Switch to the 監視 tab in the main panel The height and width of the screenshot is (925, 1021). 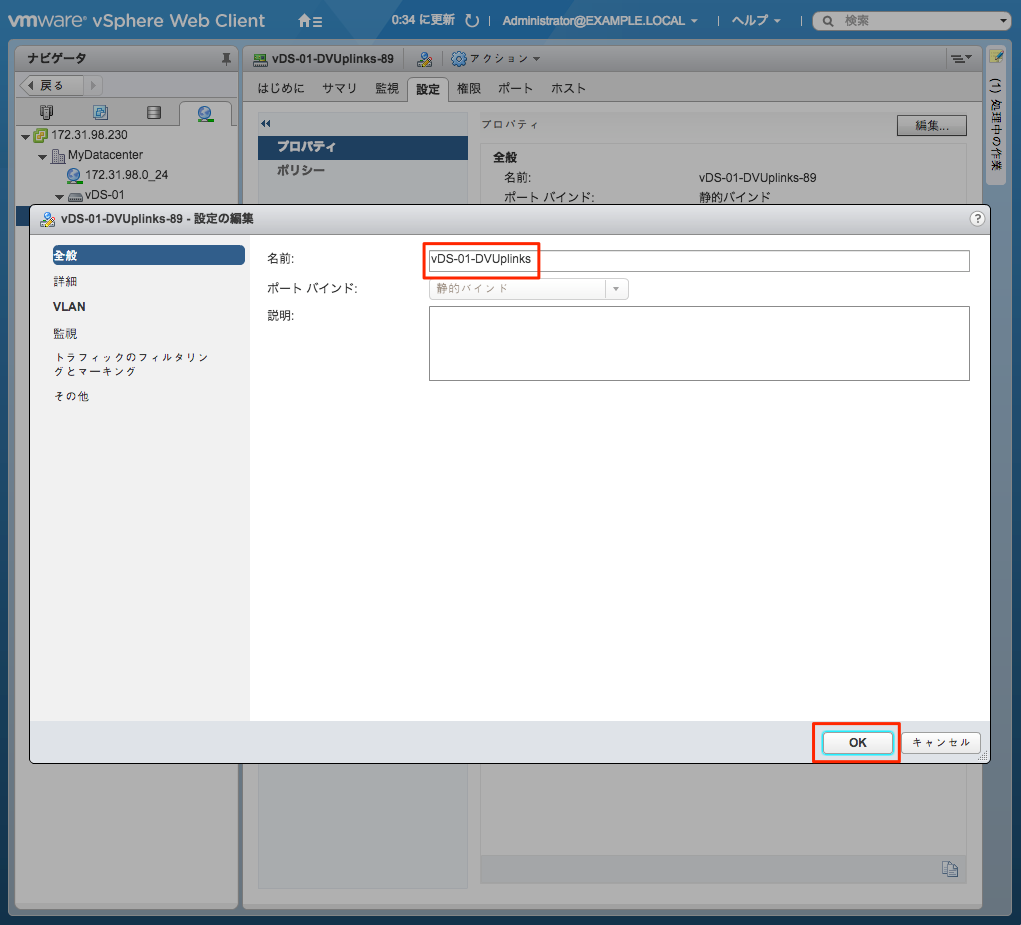click(387, 89)
